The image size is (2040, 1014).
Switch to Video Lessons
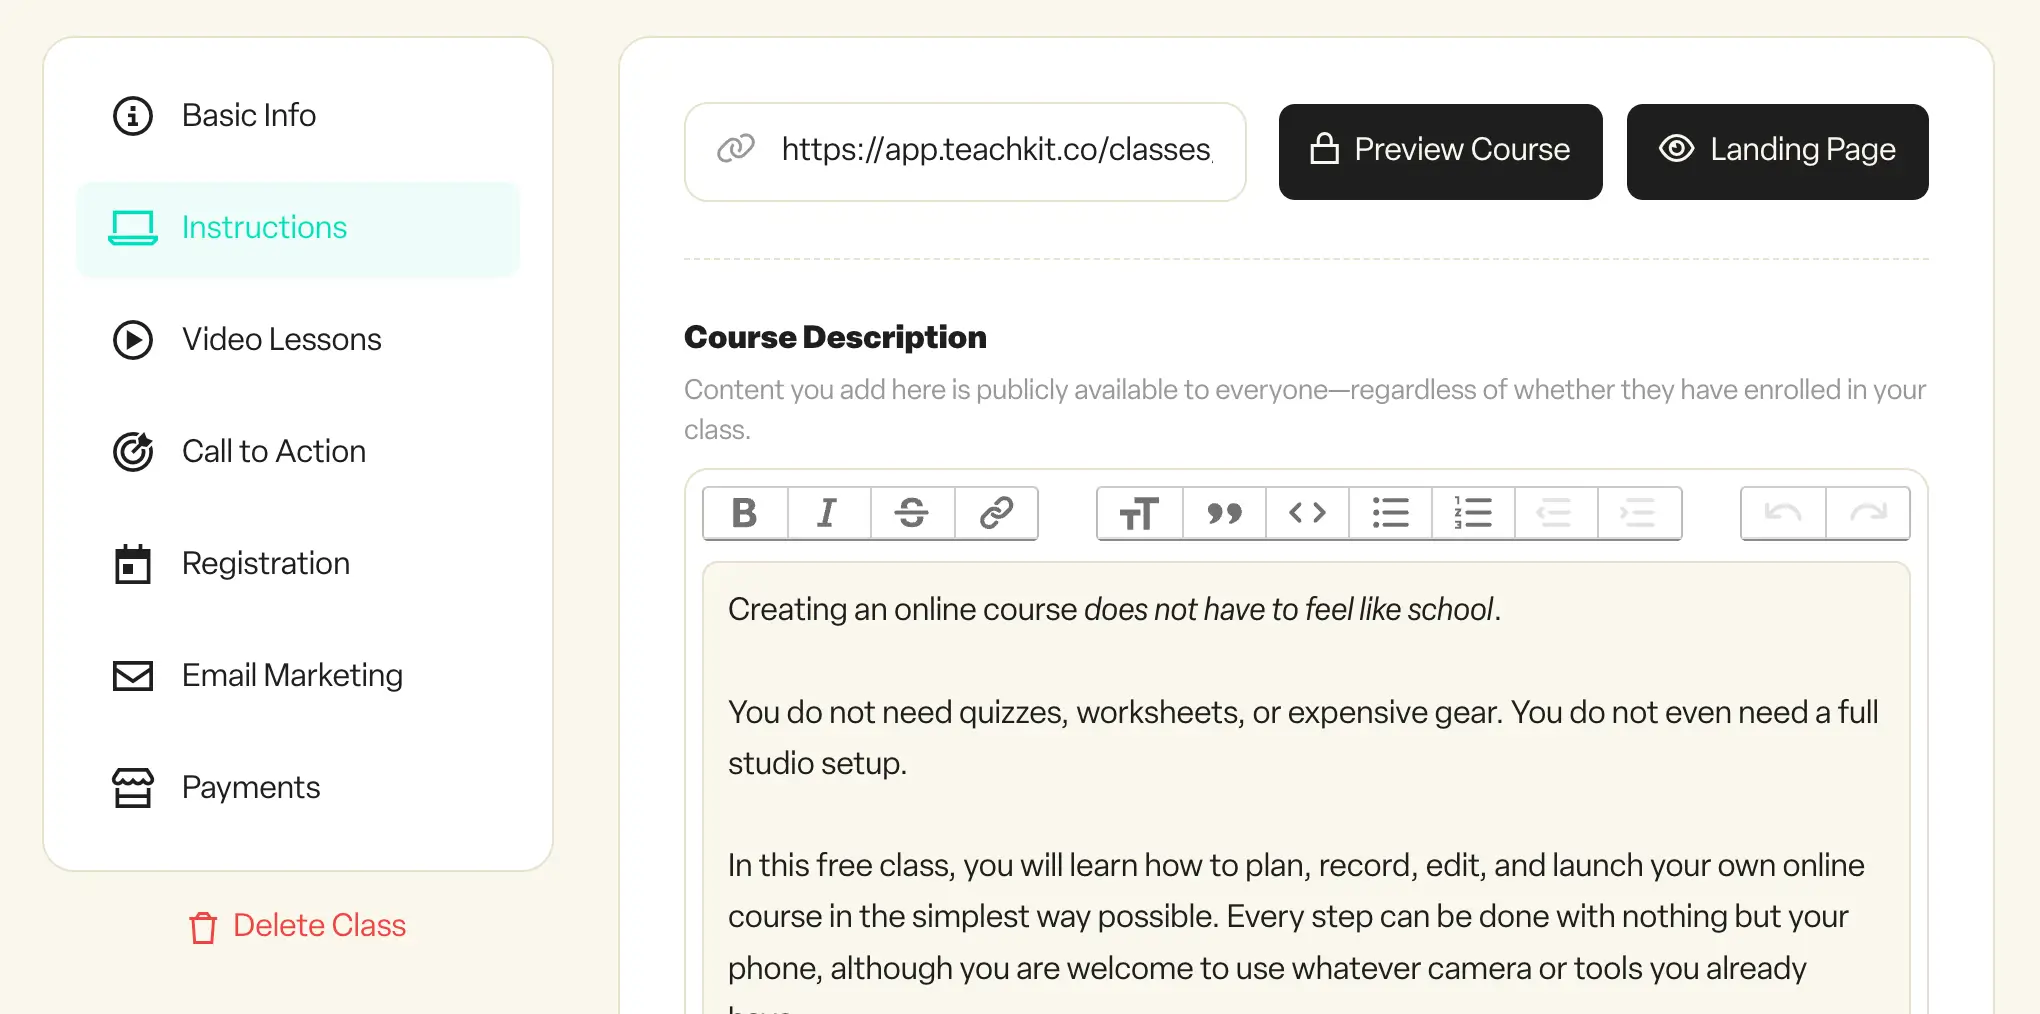(x=281, y=339)
